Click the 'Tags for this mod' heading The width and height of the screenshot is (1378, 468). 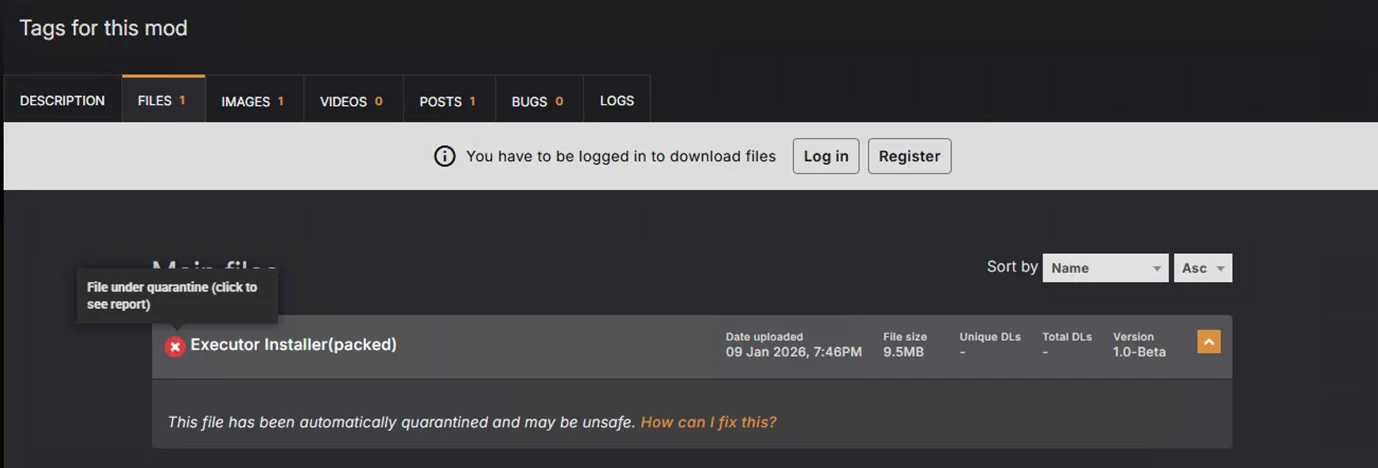point(103,28)
